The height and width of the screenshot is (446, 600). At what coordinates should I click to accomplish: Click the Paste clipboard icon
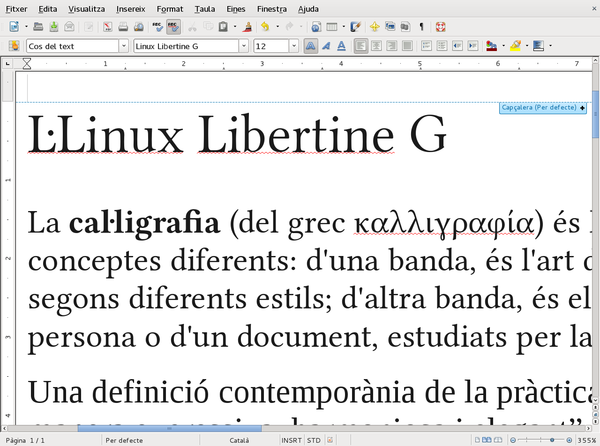tap(223, 27)
